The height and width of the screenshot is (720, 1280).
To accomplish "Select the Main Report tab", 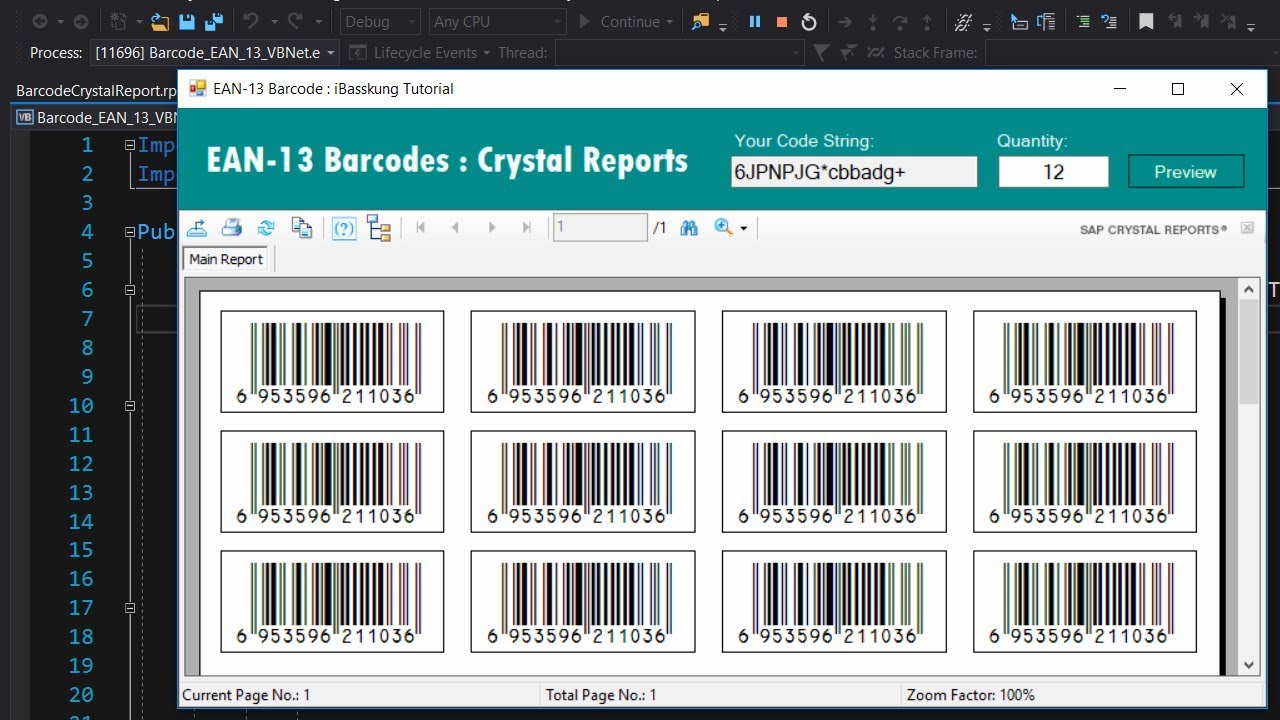I will [226, 259].
